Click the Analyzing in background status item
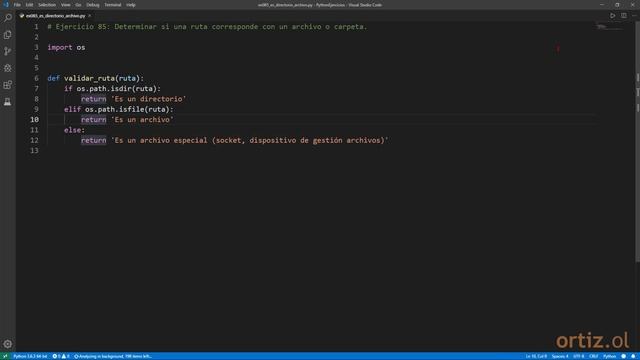The height and width of the screenshot is (360, 640). click(113, 356)
